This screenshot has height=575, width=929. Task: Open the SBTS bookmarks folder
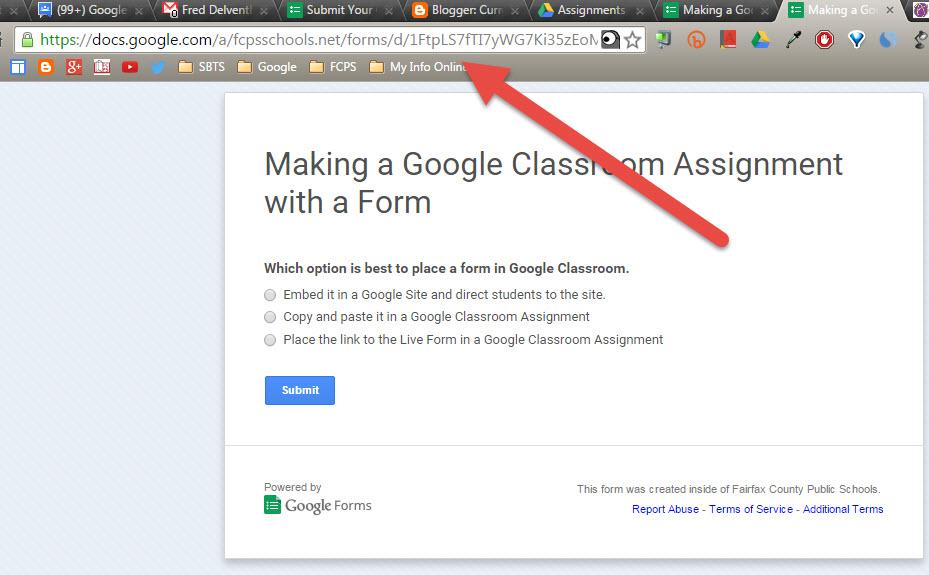click(201, 67)
